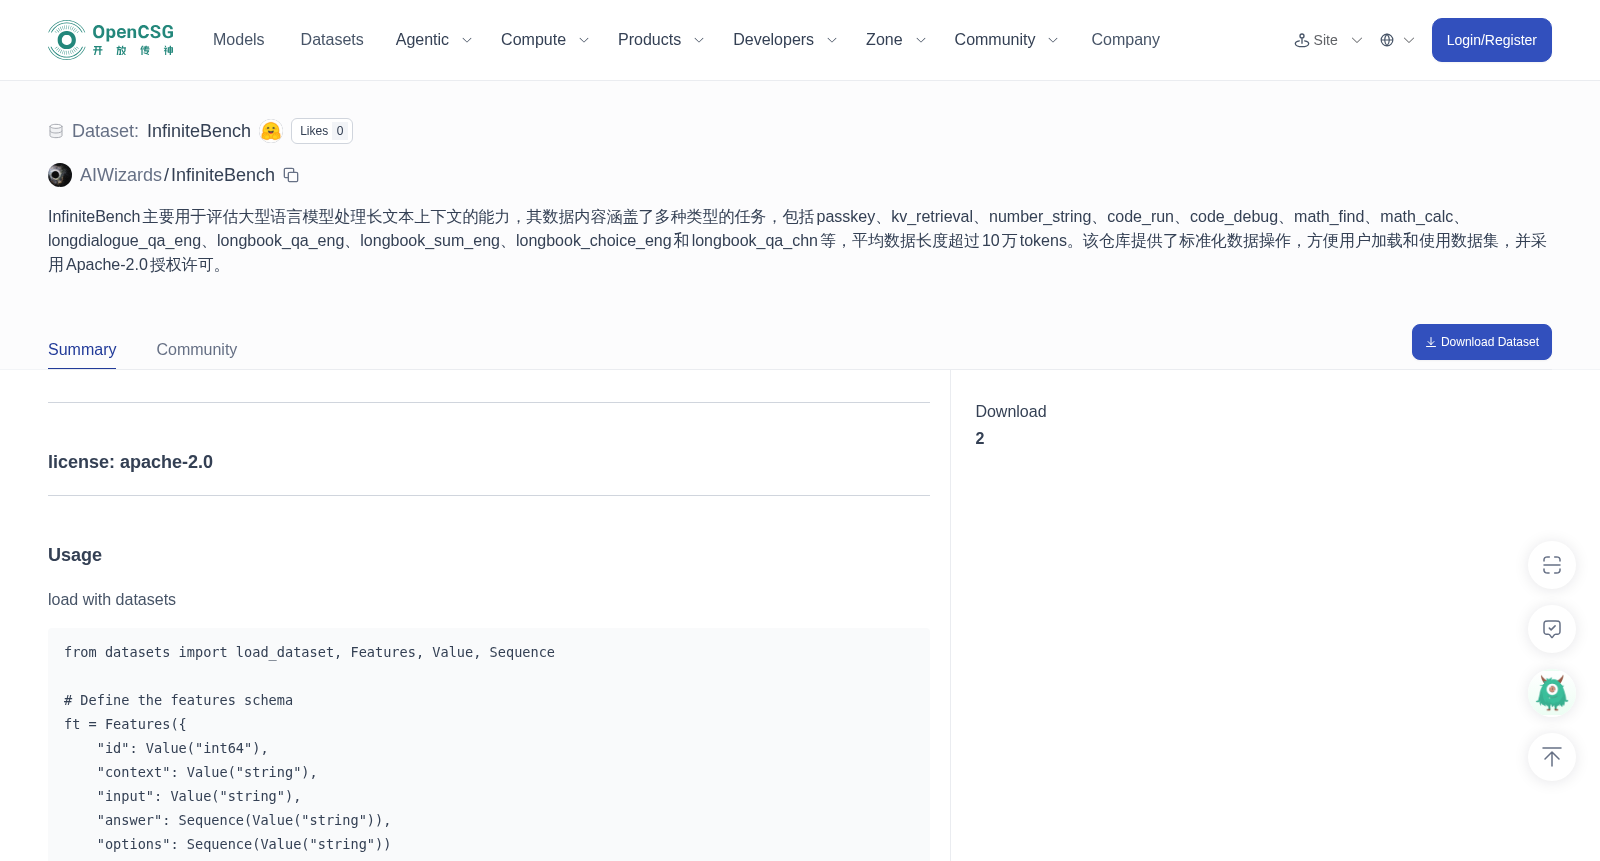Open the Models page
The image size is (1600, 861).
tap(238, 40)
